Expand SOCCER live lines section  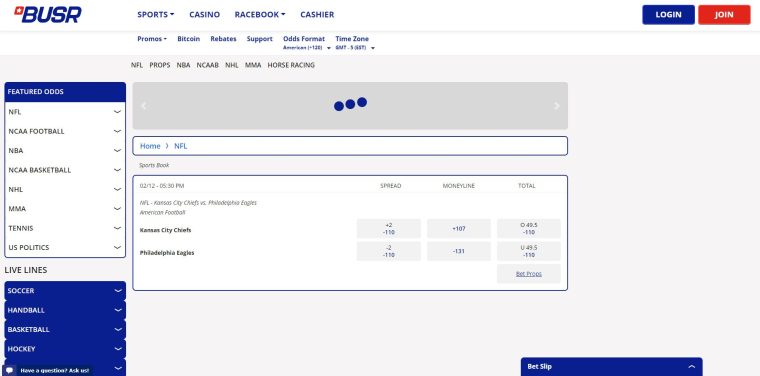65,291
